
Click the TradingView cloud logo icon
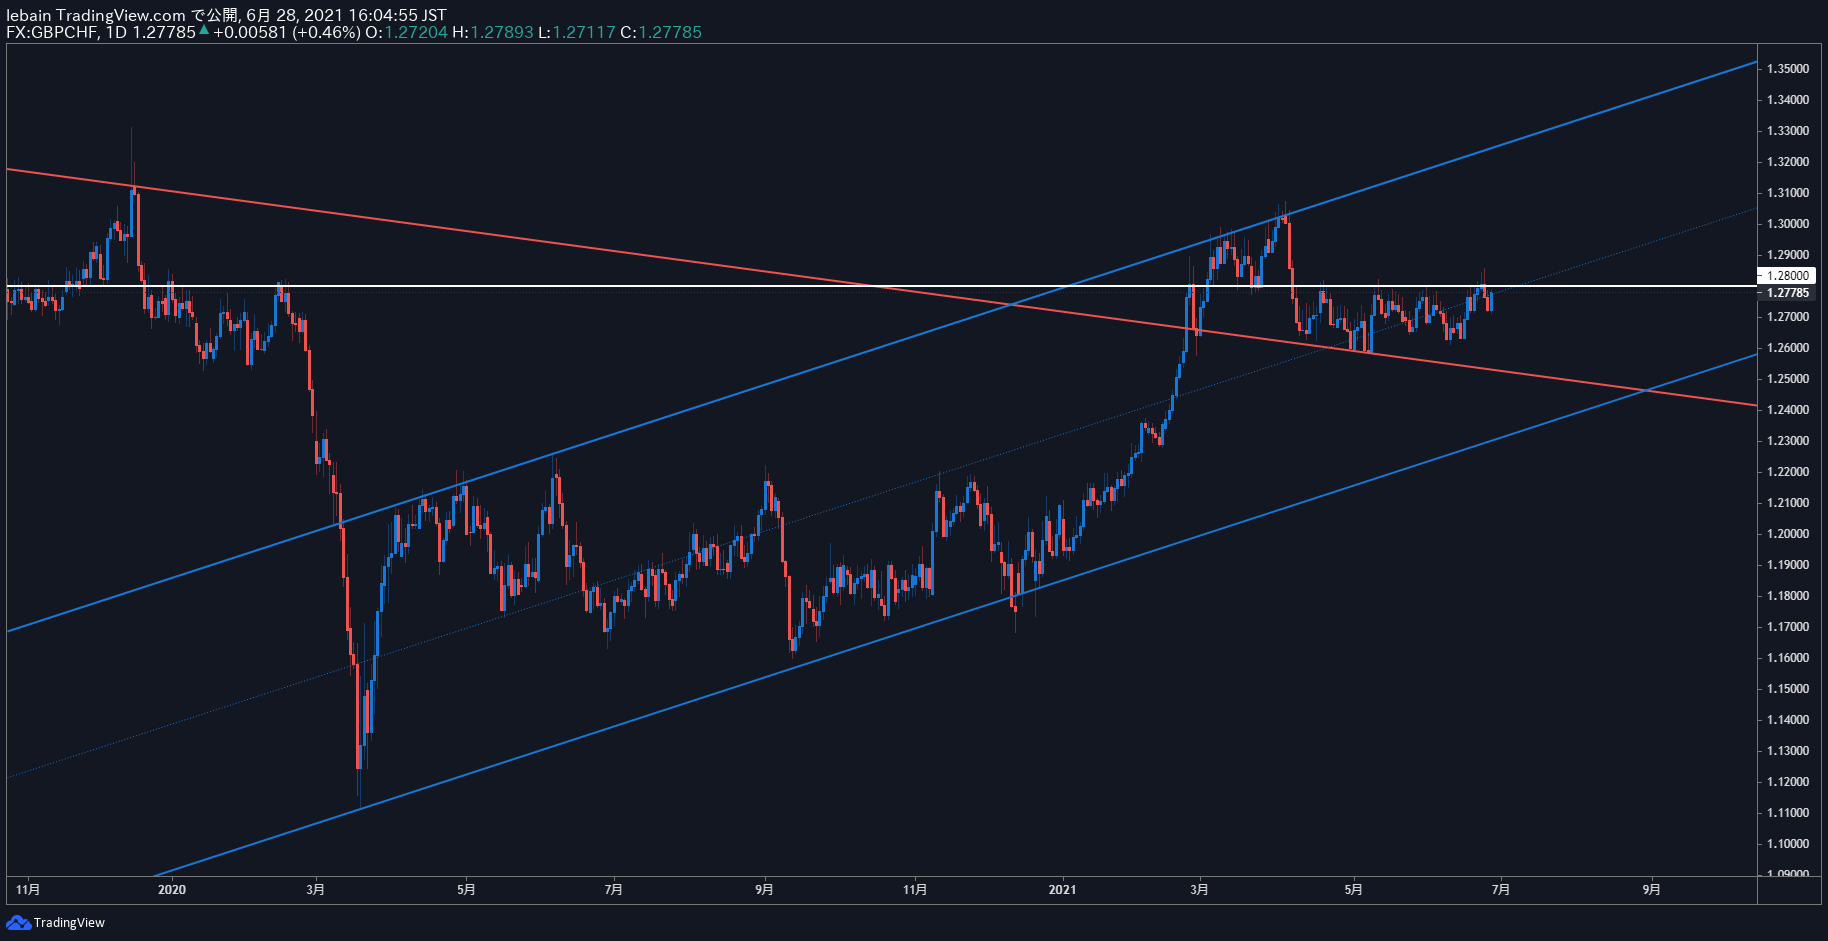pyautogui.click(x=18, y=922)
